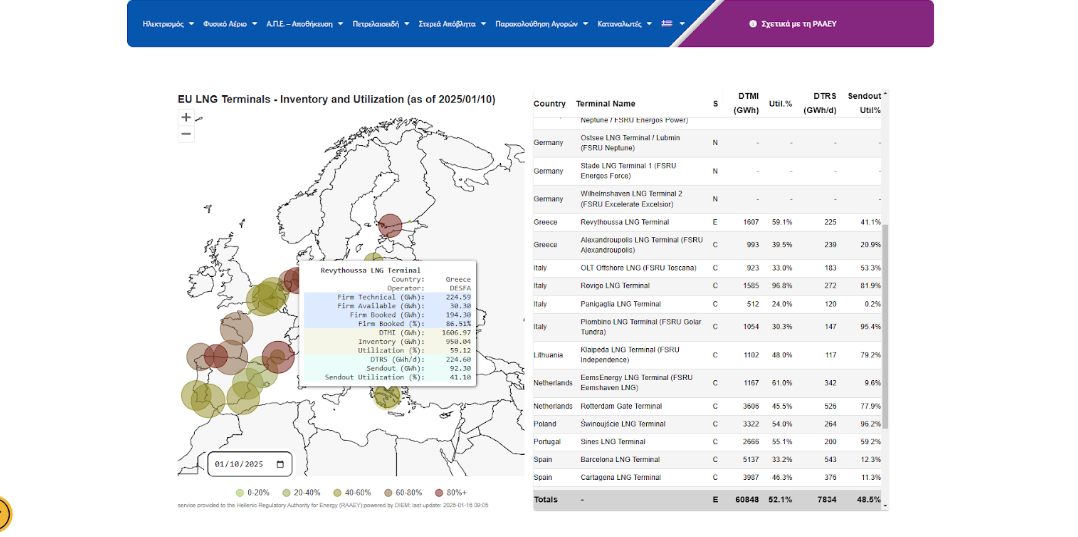Screen dimensions: 1078x537
Task: Click the info icon beside Σχετικά με τη ΡΑΑΕΥ
Action: 753,23
